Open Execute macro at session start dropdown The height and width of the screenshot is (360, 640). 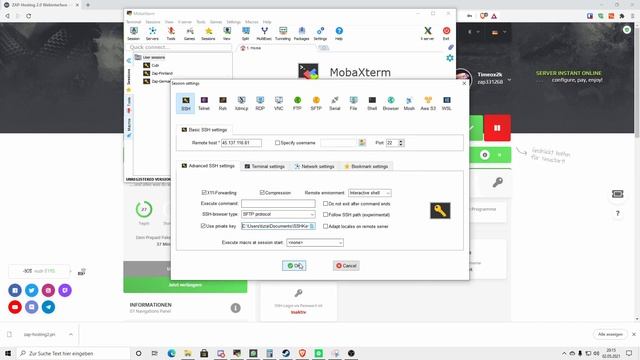[x=315, y=242]
